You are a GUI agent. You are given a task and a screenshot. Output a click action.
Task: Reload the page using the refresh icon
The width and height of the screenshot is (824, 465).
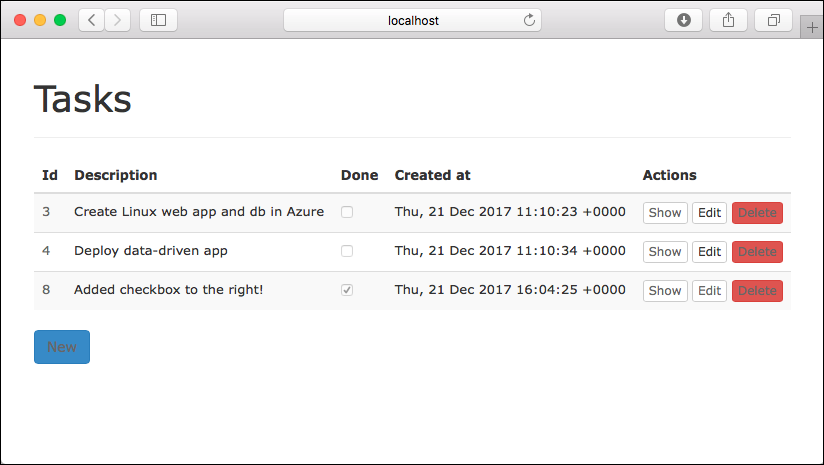coord(529,20)
